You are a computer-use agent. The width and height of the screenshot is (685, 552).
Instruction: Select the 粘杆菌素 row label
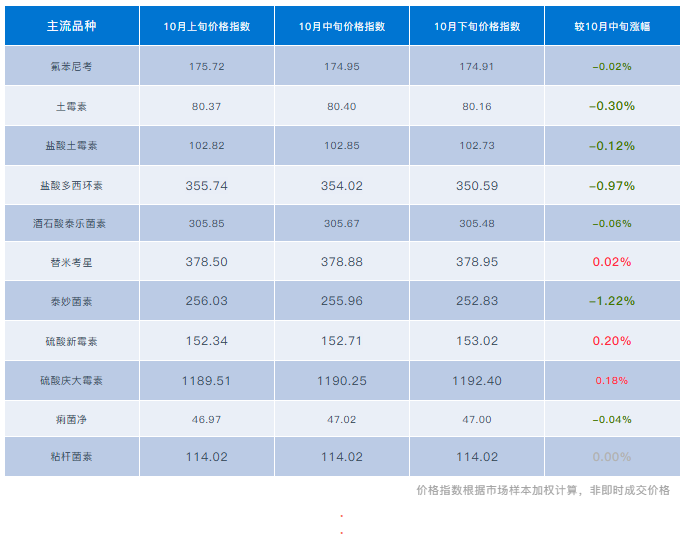coord(71,457)
